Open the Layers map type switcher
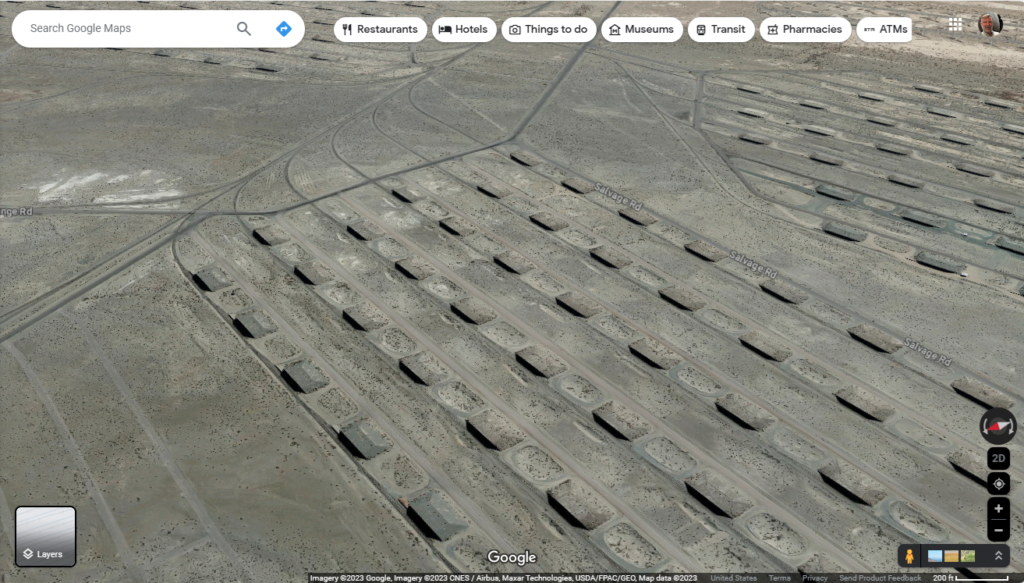Image resolution: width=1024 pixels, height=583 pixels. tap(46, 537)
